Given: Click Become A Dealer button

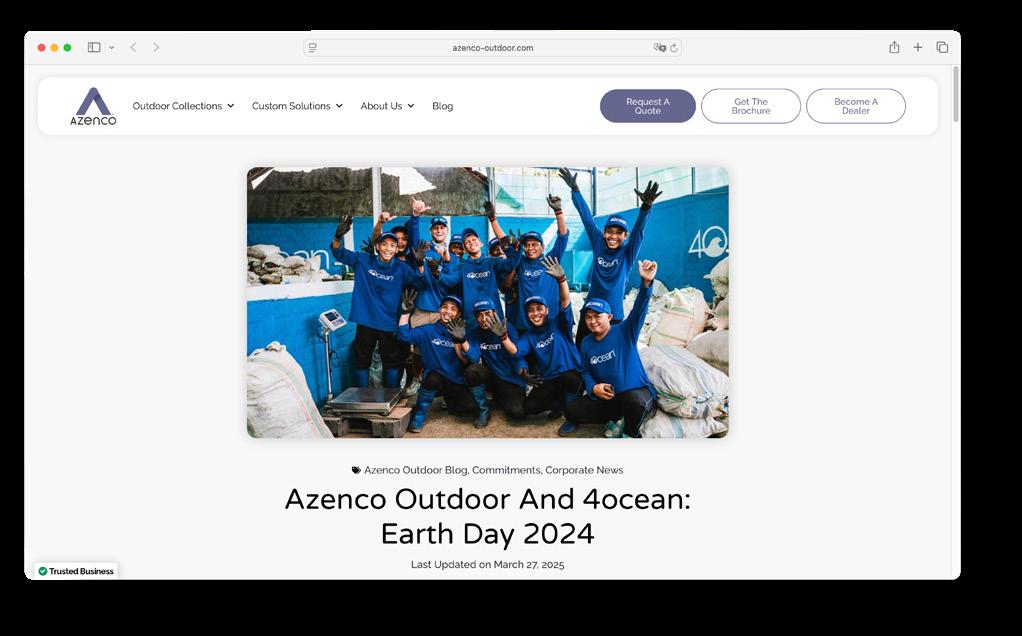Looking at the screenshot, I should point(856,106).
